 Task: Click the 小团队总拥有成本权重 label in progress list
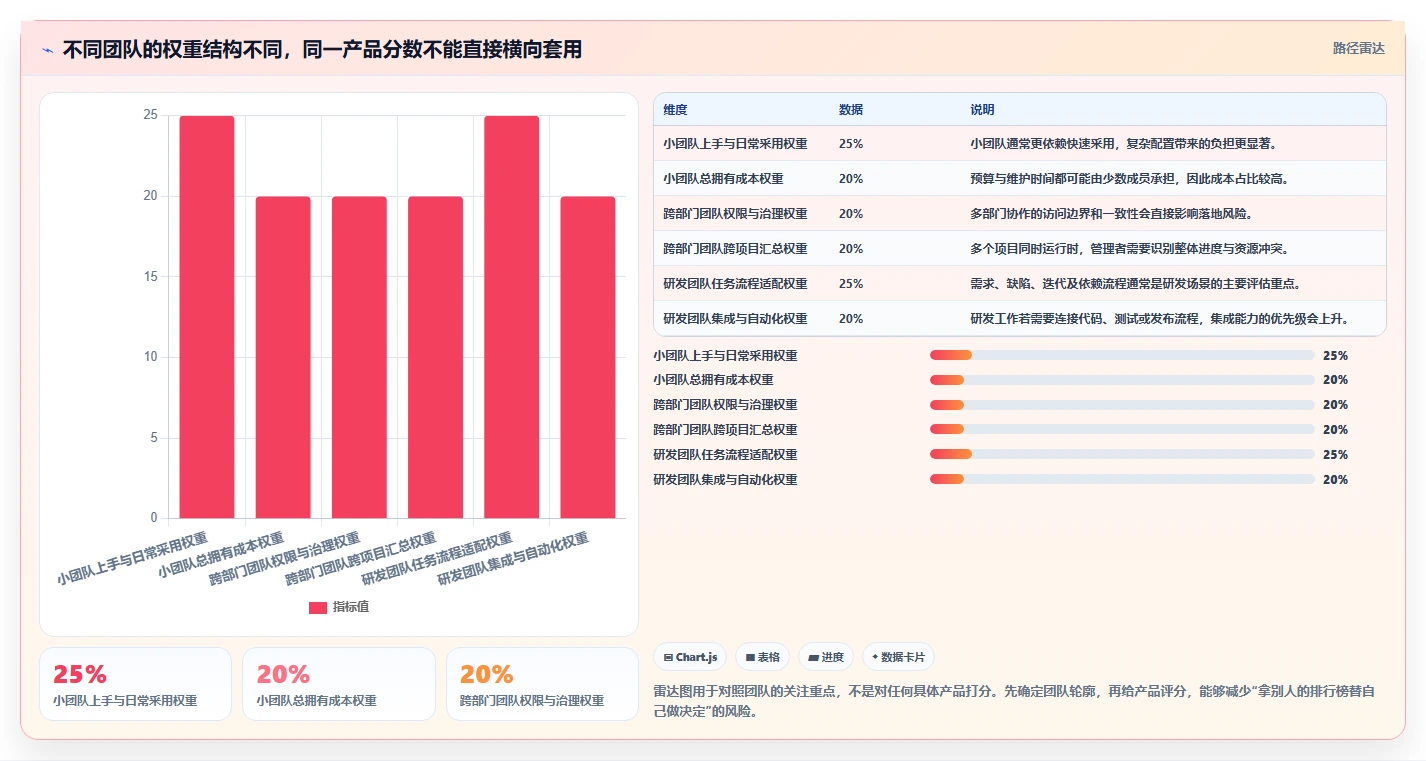713,380
